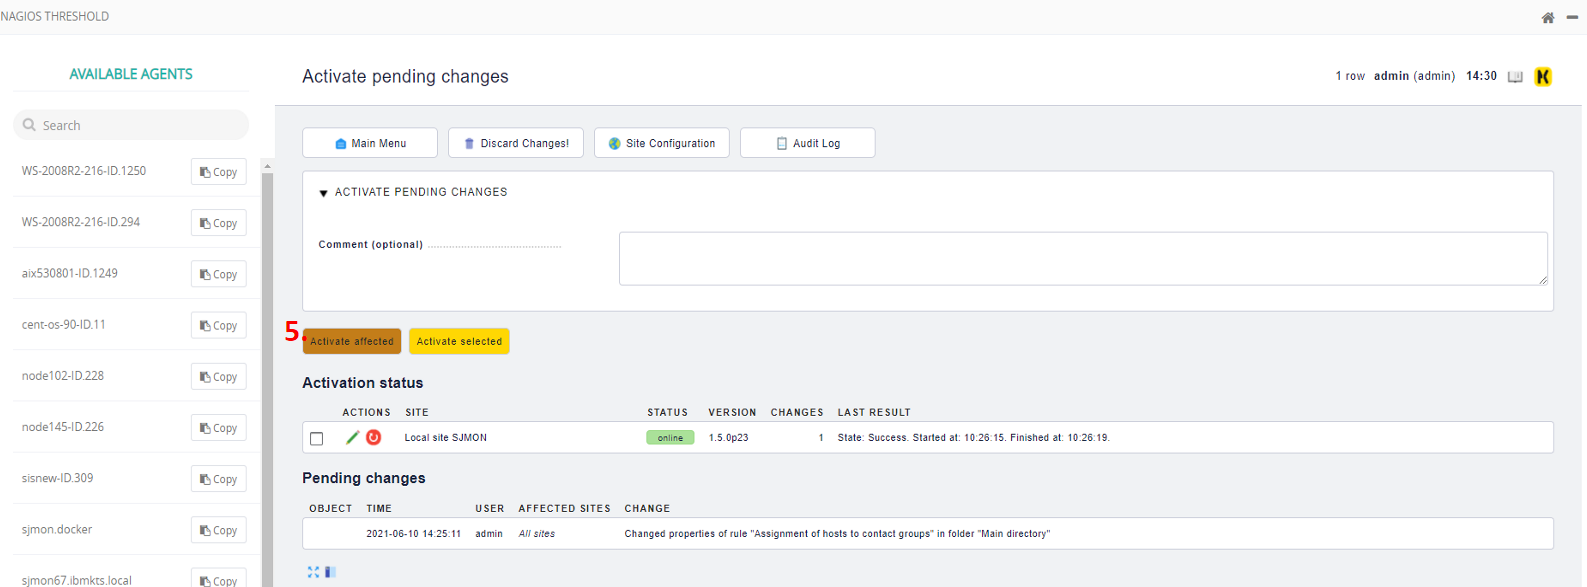The image size is (1587, 587).
Task: Click the Activate affected button
Action: [x=352, y=342]
